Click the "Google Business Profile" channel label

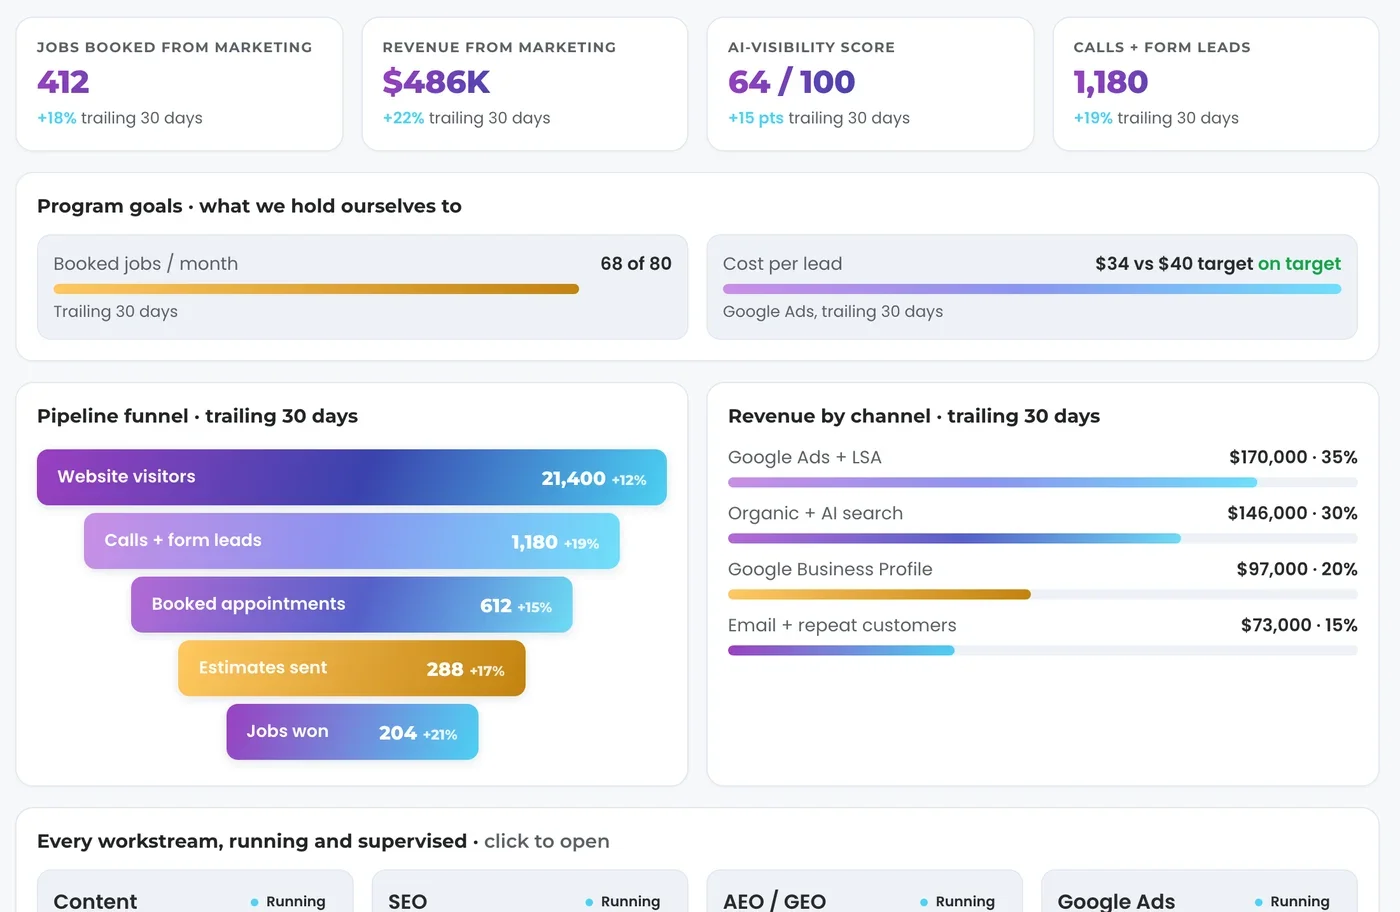click(830, 569)
